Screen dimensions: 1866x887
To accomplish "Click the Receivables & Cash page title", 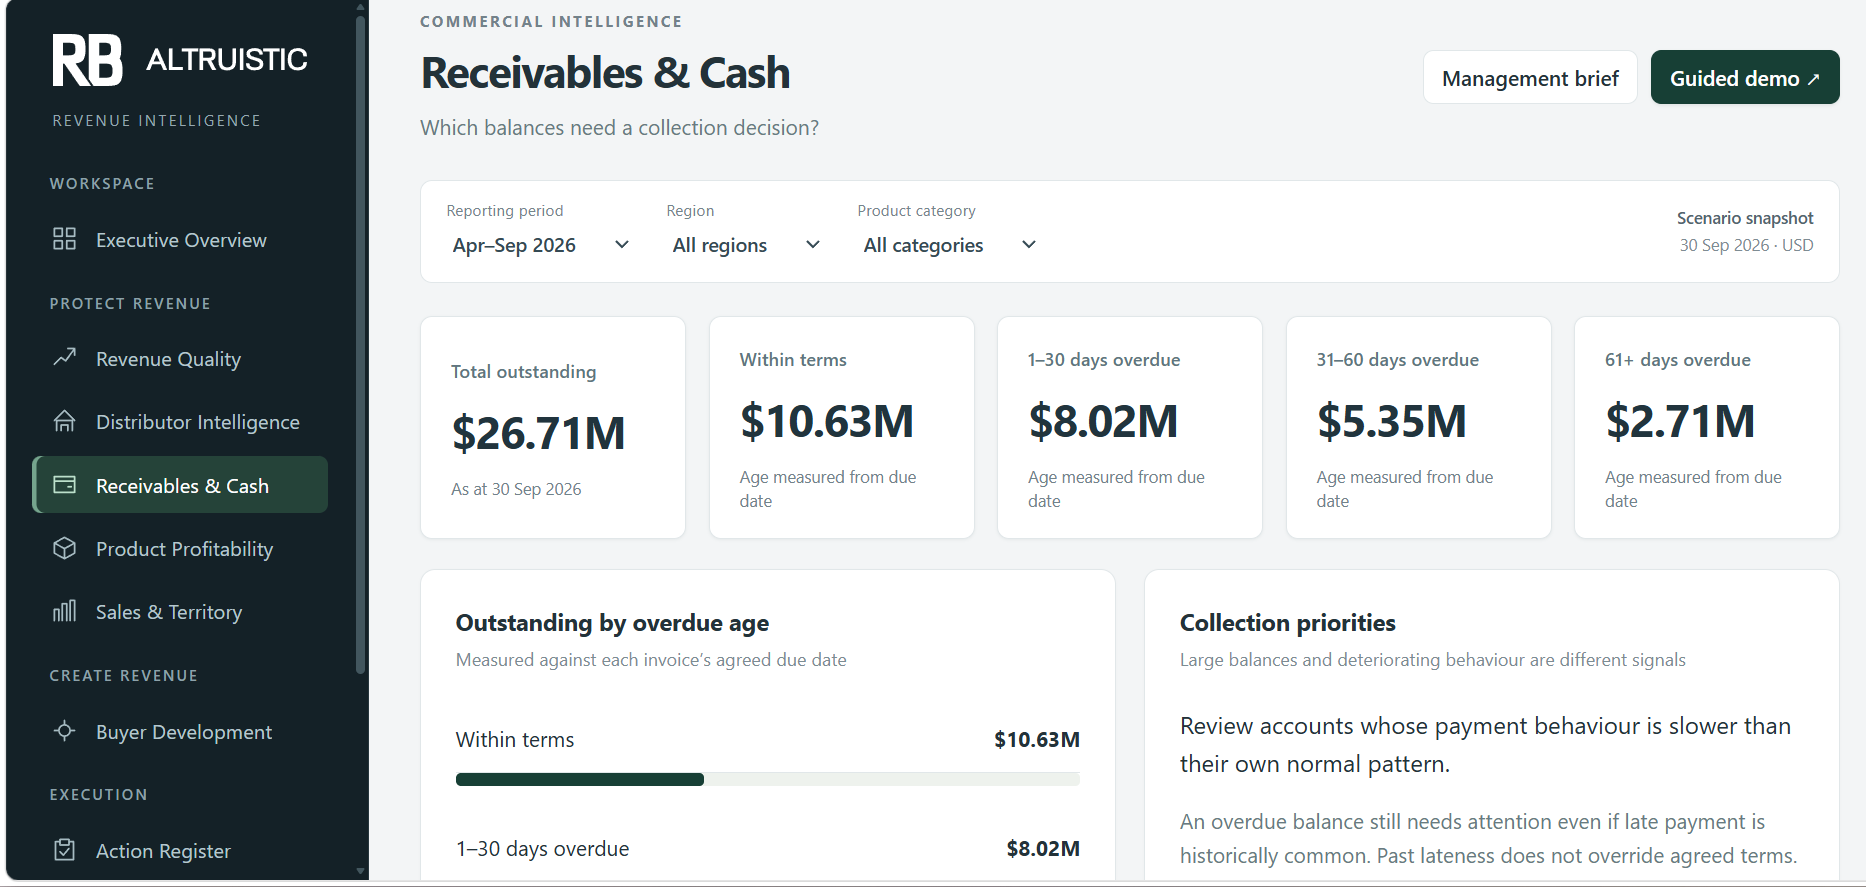I will (605, 73).
